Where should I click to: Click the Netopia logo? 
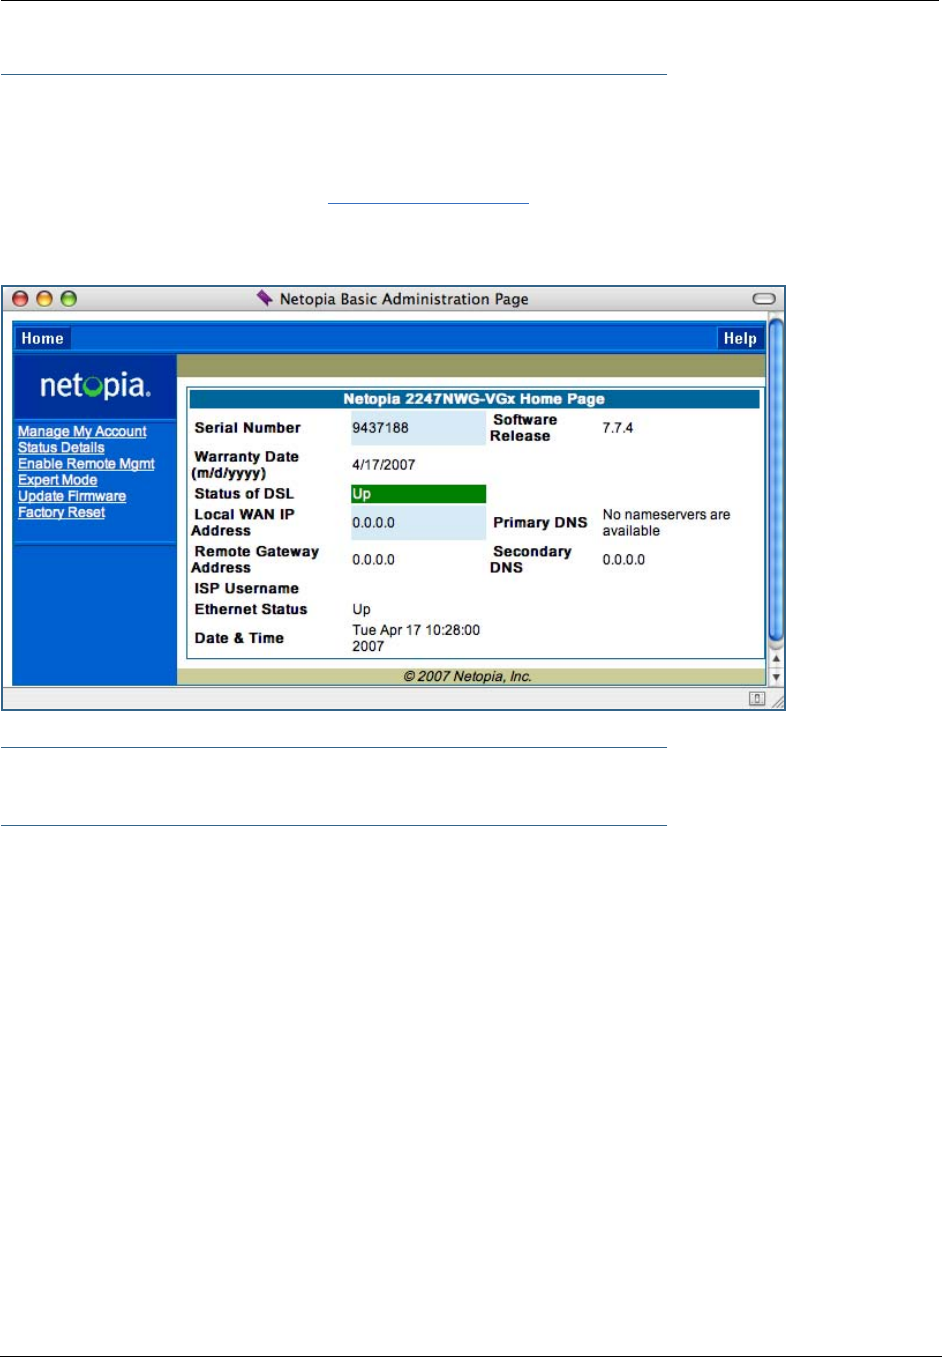(x=95, y=385)
